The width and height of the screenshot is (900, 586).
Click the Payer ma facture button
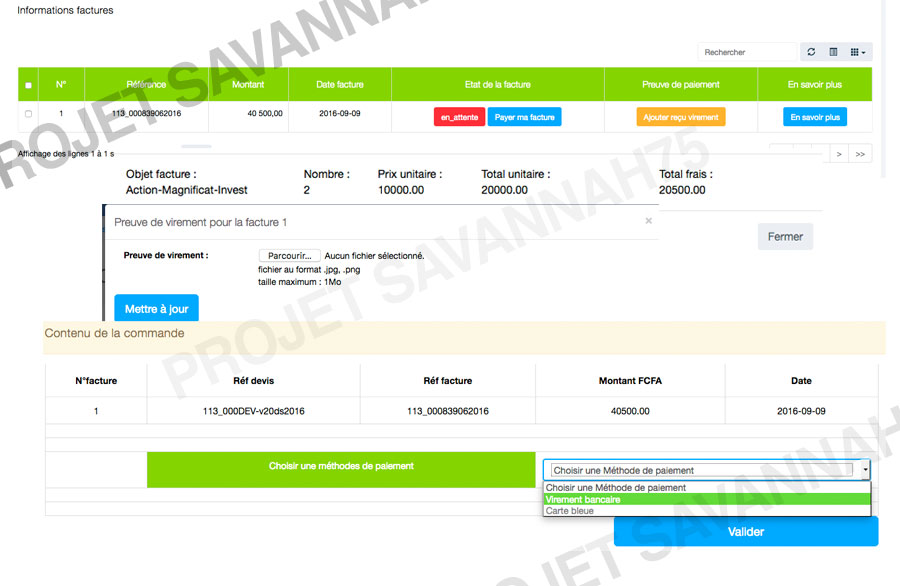524,117
